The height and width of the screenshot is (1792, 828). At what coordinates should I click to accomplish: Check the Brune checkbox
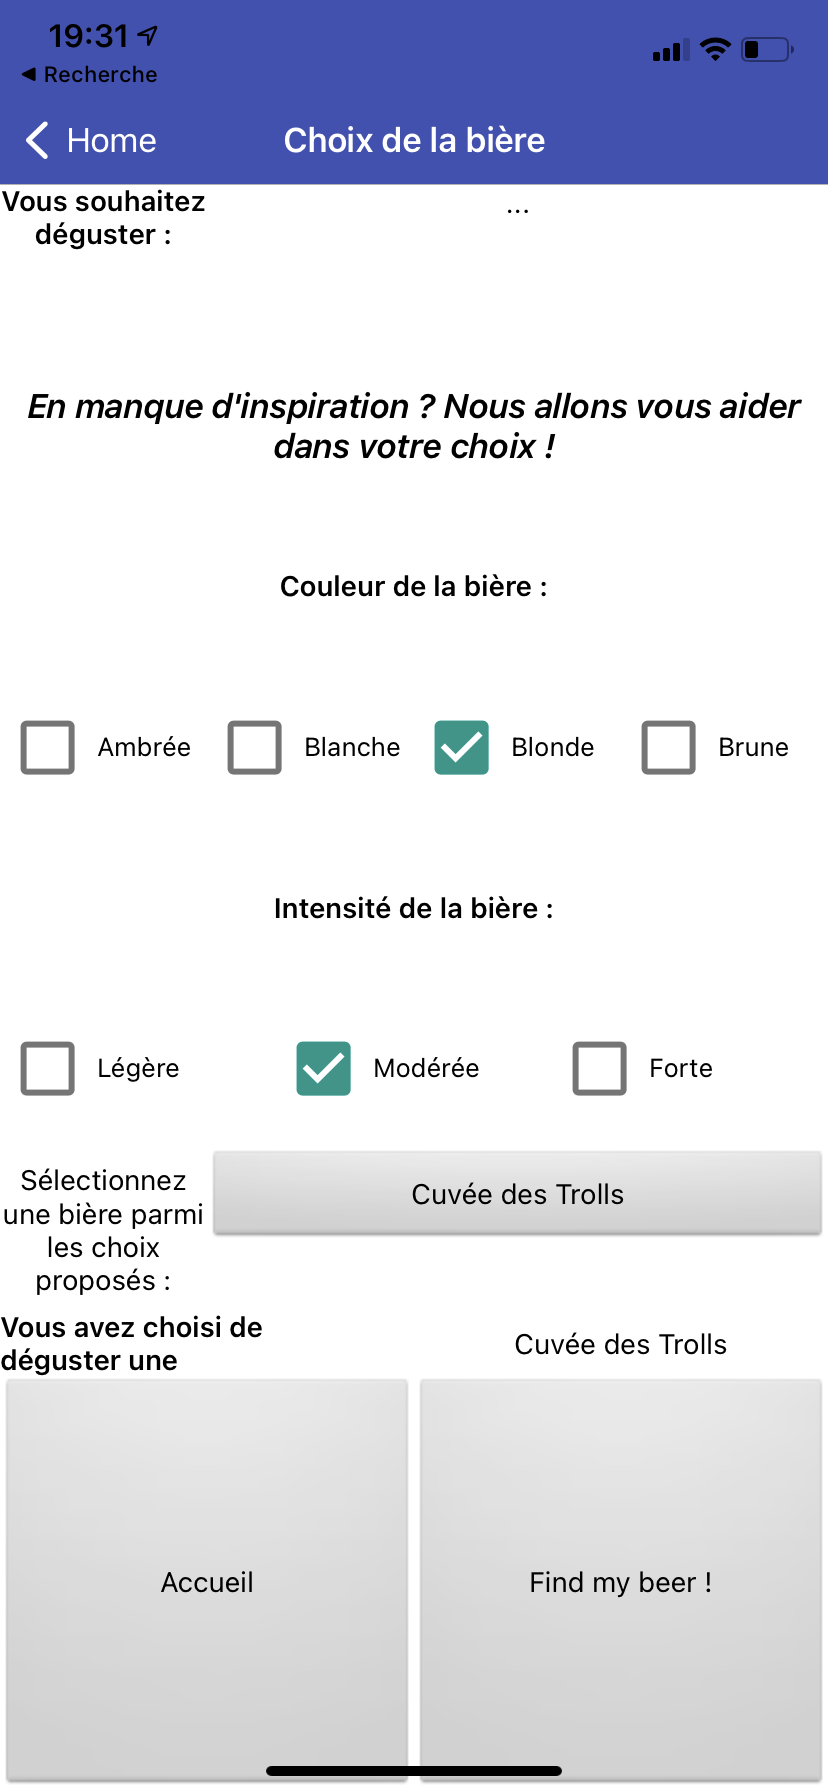(x=669, y=747)
